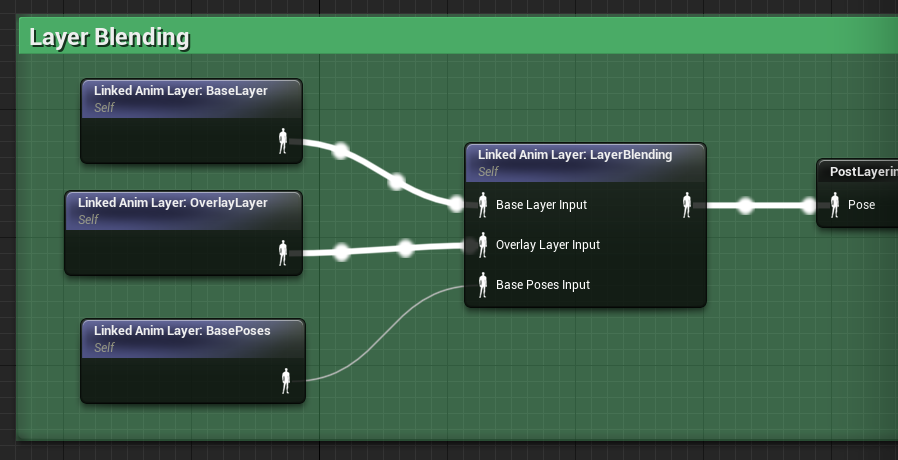Screen dimensions: 898x460
Task: Select the PostLayering node title
Action: [x=864, y=172]
